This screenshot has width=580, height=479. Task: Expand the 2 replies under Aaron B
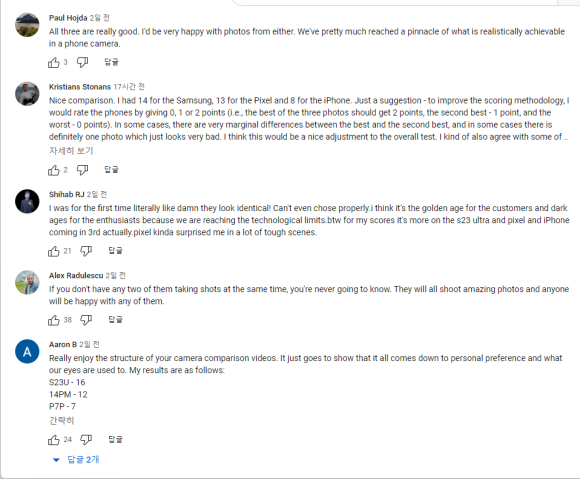(77, 460)
